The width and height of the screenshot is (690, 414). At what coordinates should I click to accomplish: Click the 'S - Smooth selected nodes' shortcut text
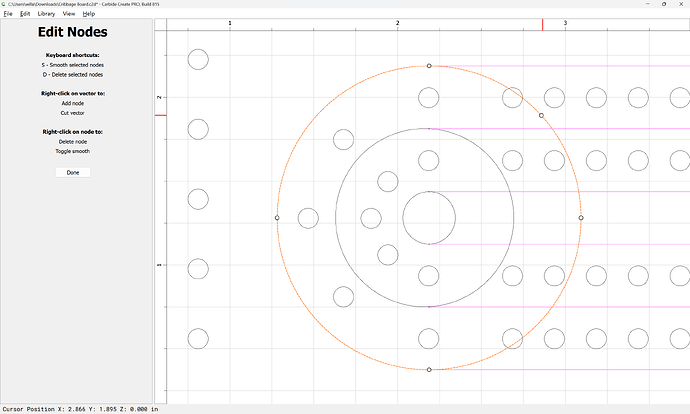coord(73,65)
